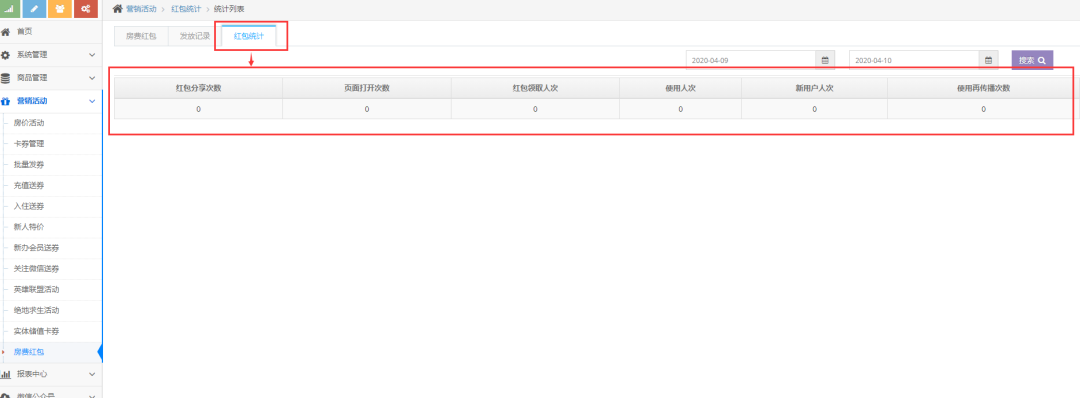
Task: Click the orange users shortcut icon
Action: coord(60,9)
